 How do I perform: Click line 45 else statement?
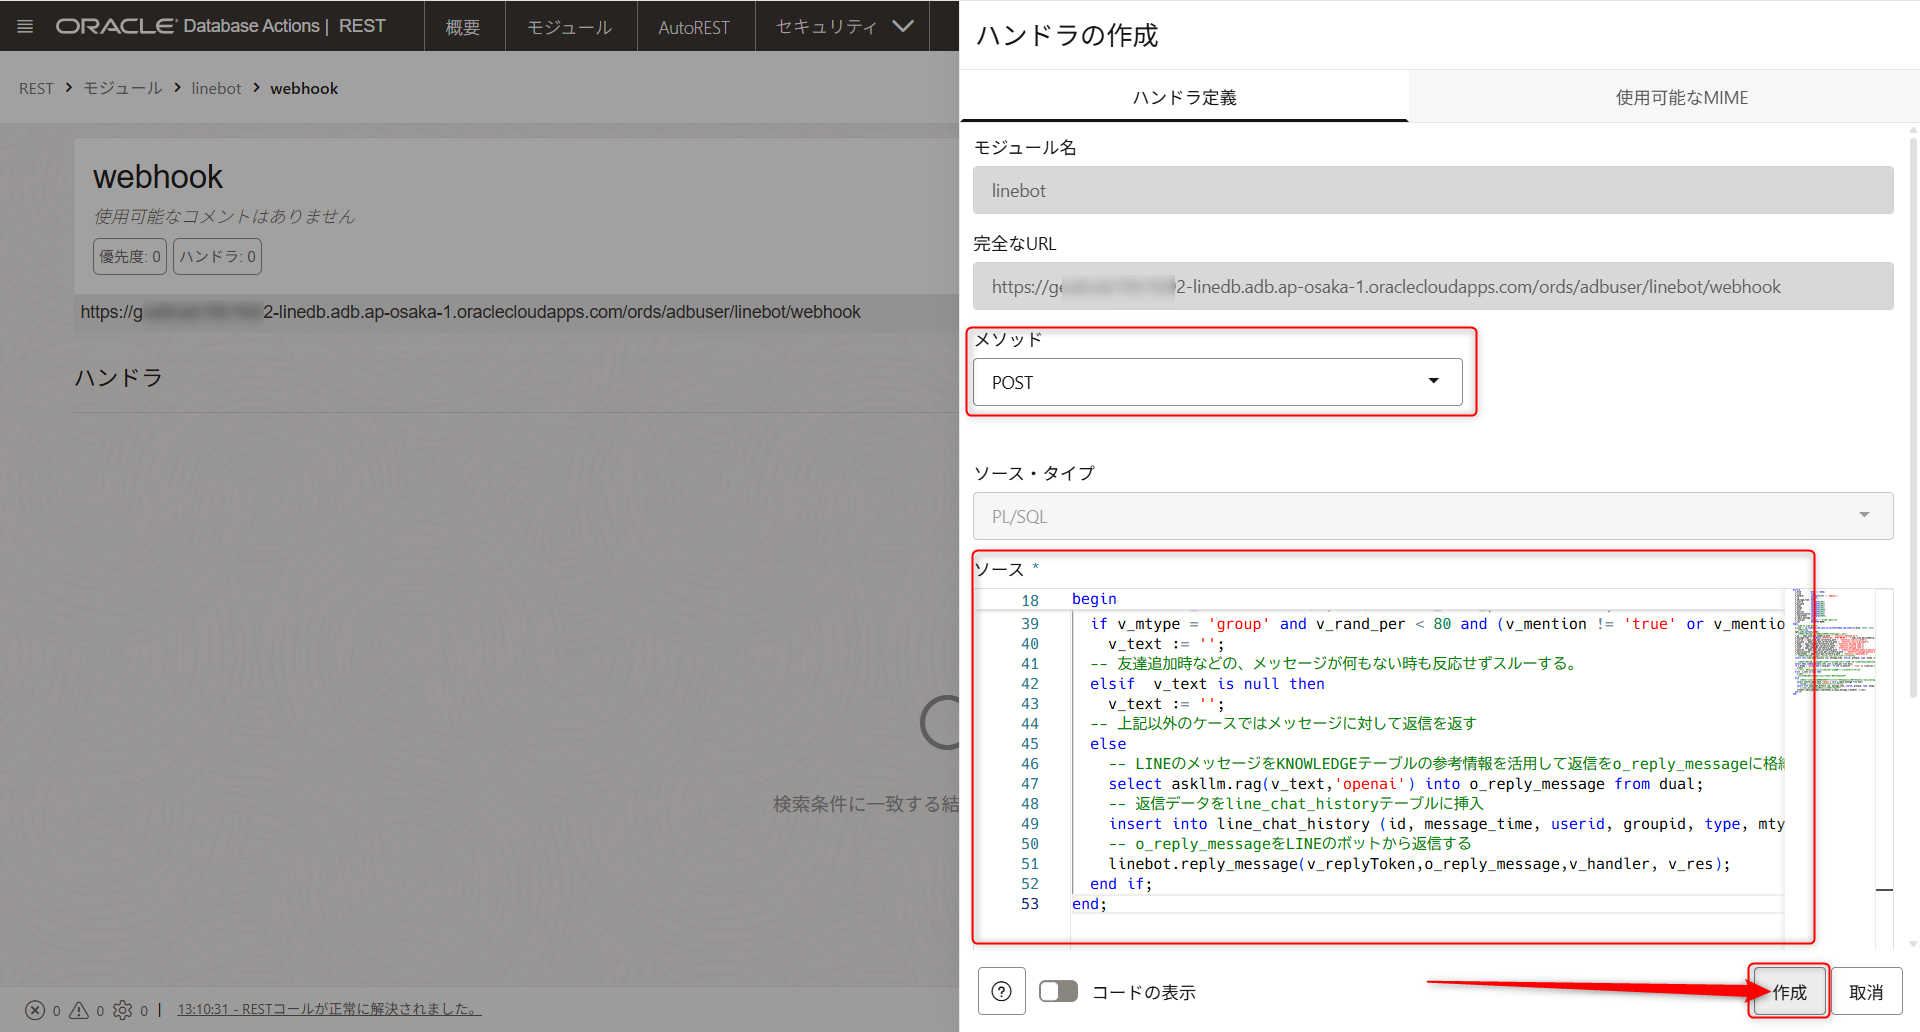[1108, 744]
